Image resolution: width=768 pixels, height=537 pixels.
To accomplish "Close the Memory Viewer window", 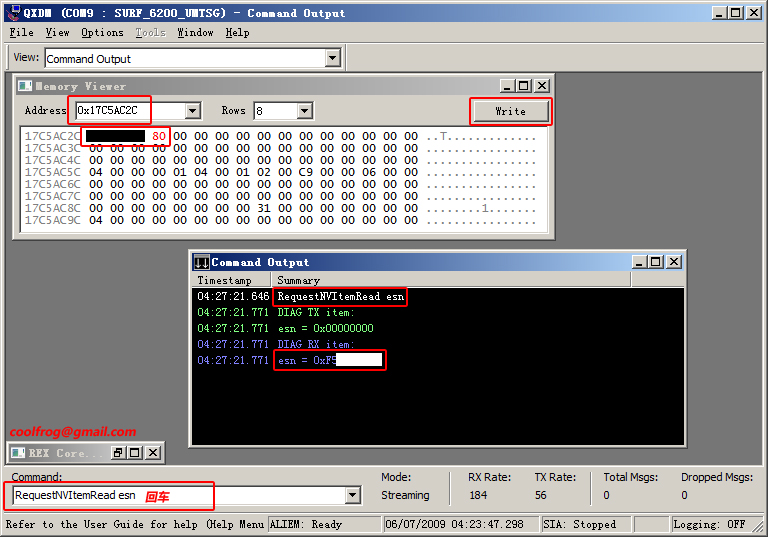I will pyautogui.click(x=542, y=86).
